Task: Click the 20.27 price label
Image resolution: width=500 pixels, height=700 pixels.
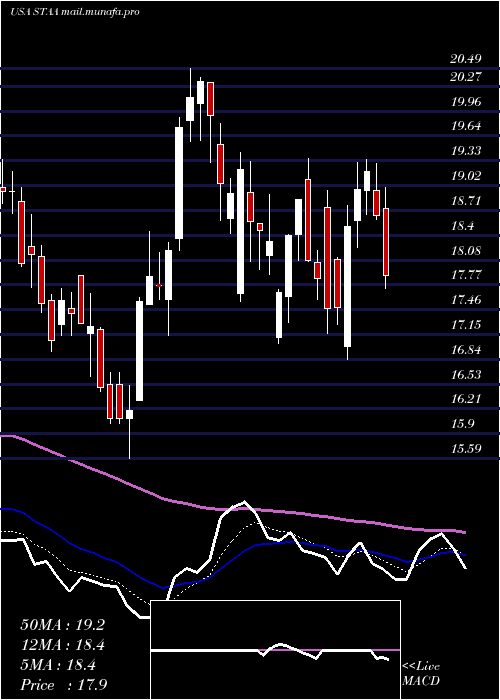Action: click(466, 77)
